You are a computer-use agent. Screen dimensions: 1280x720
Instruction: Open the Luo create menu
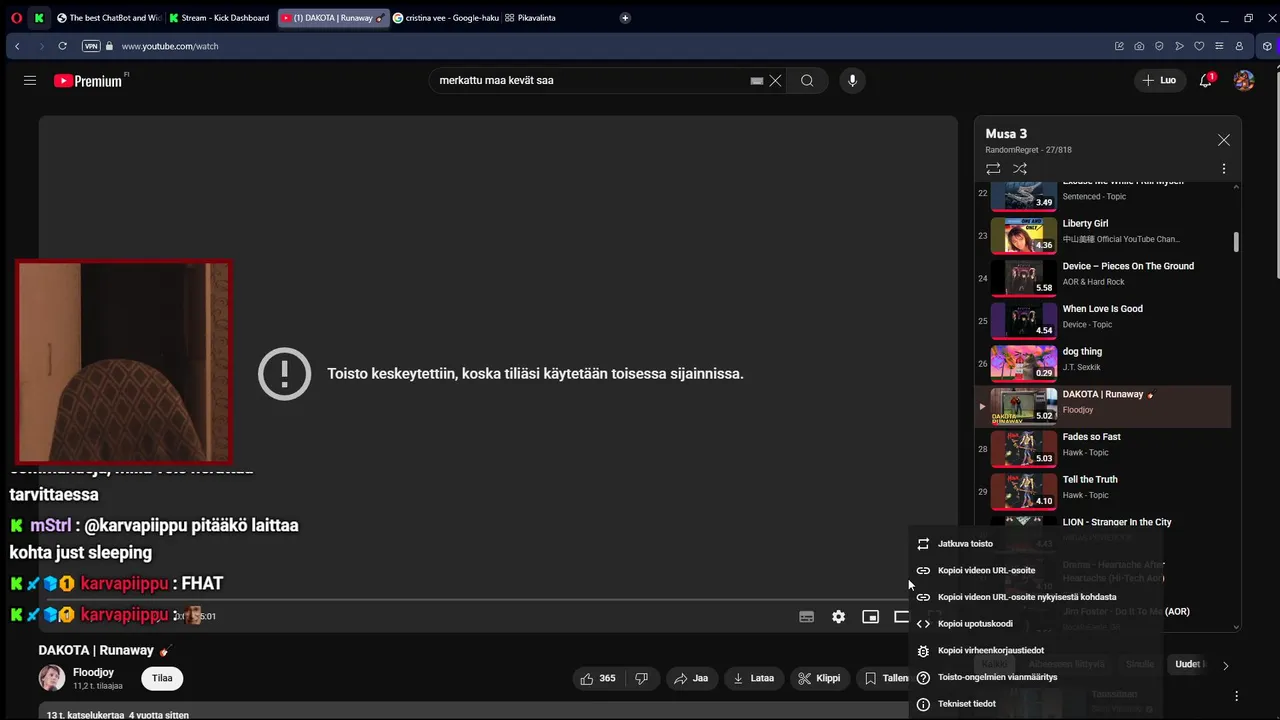(1160, 80)
